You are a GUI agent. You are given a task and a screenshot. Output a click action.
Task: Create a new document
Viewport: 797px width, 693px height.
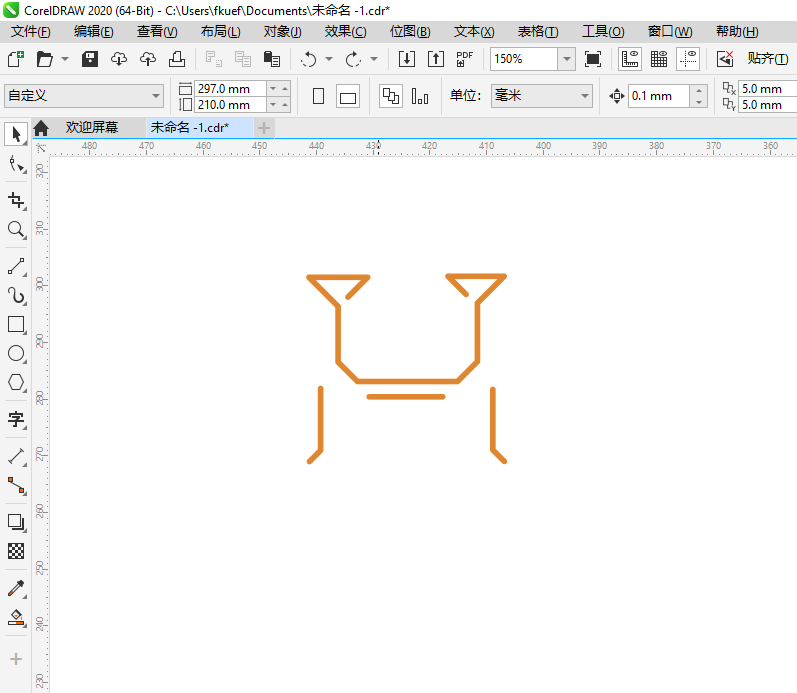16,59
